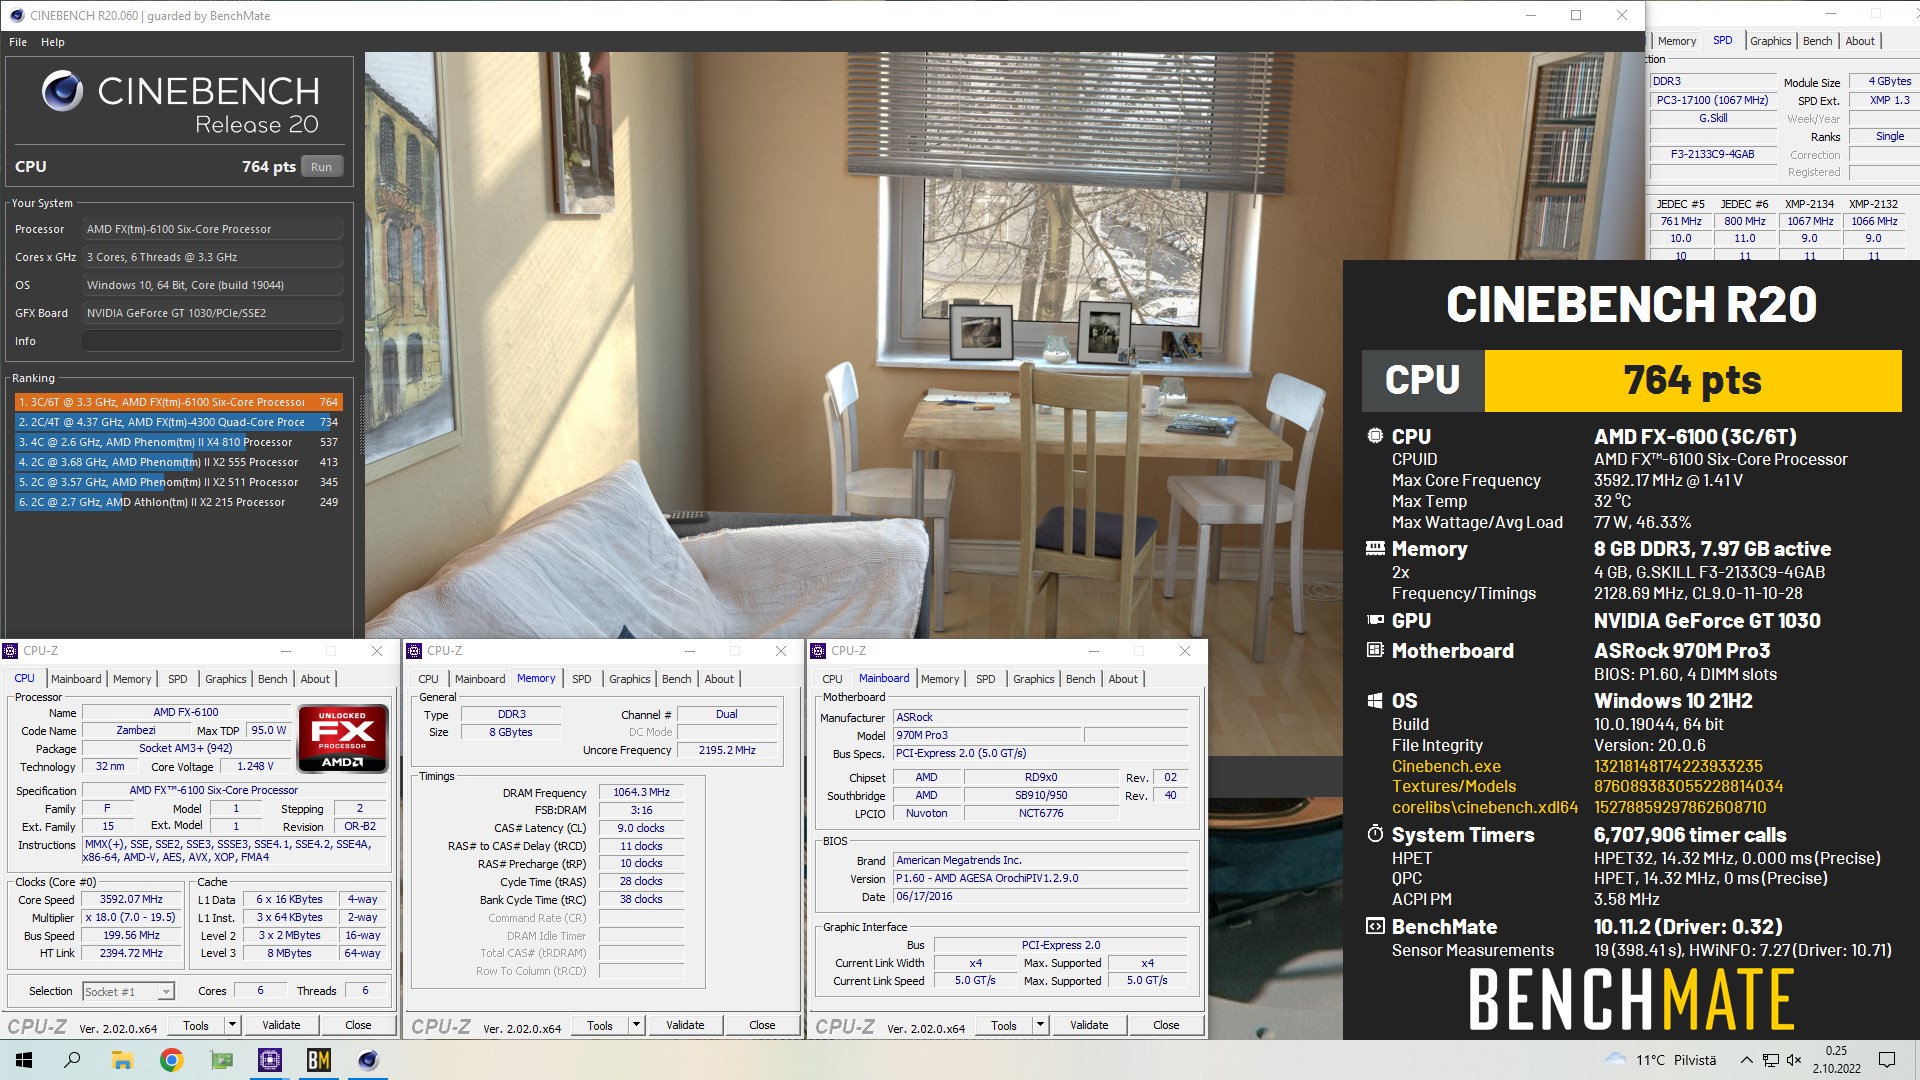Viewport: 1920px width, 1080px height.
Task: Launch Google Chrome from taskbar
Action: point(171,1060)
